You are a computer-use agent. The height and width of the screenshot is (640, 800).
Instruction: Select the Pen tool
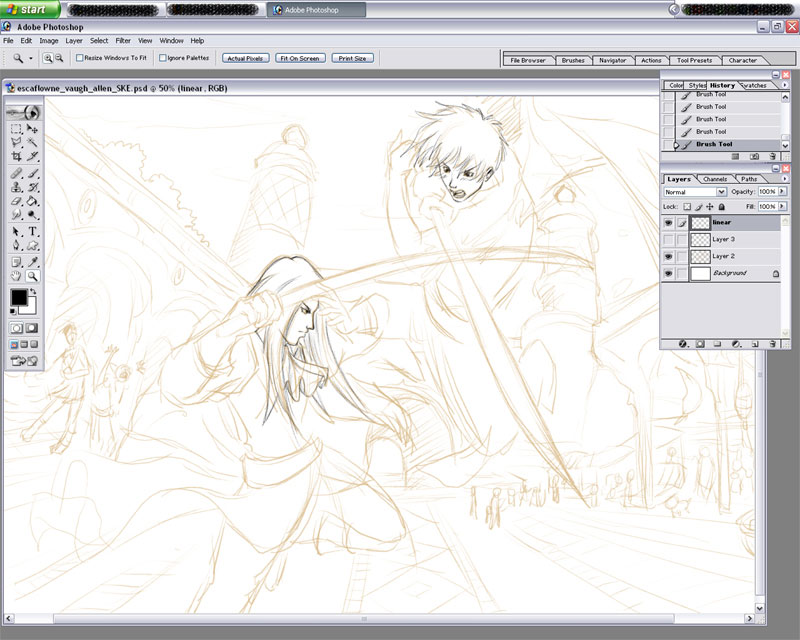[x=17, y=245]
